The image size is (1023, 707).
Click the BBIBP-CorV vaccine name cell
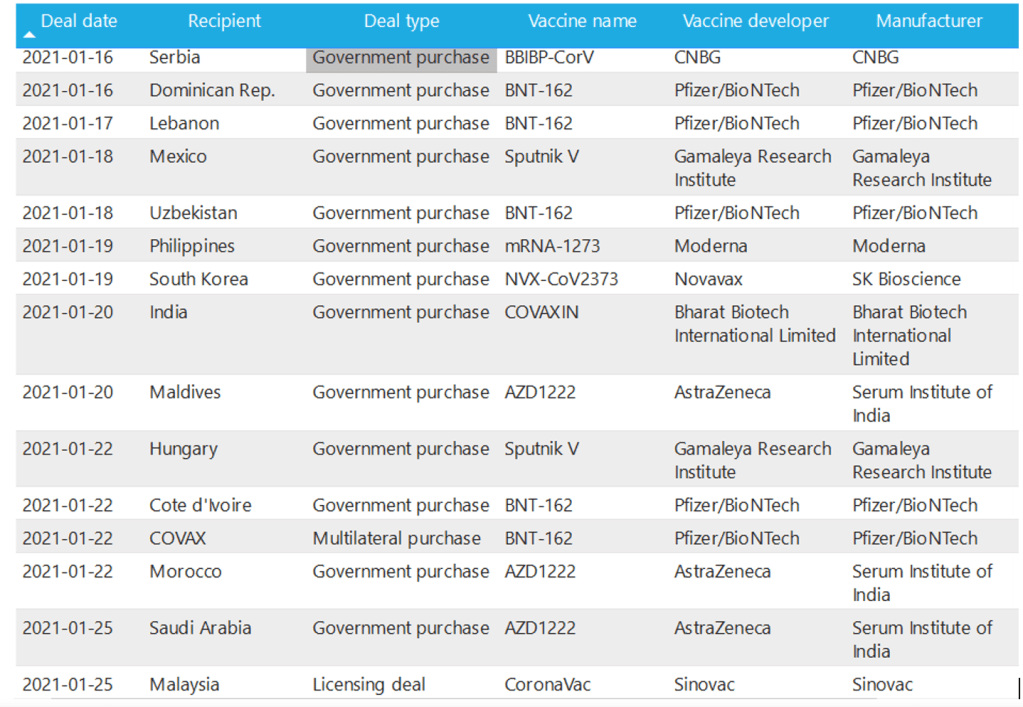click(x=549, y=58)
